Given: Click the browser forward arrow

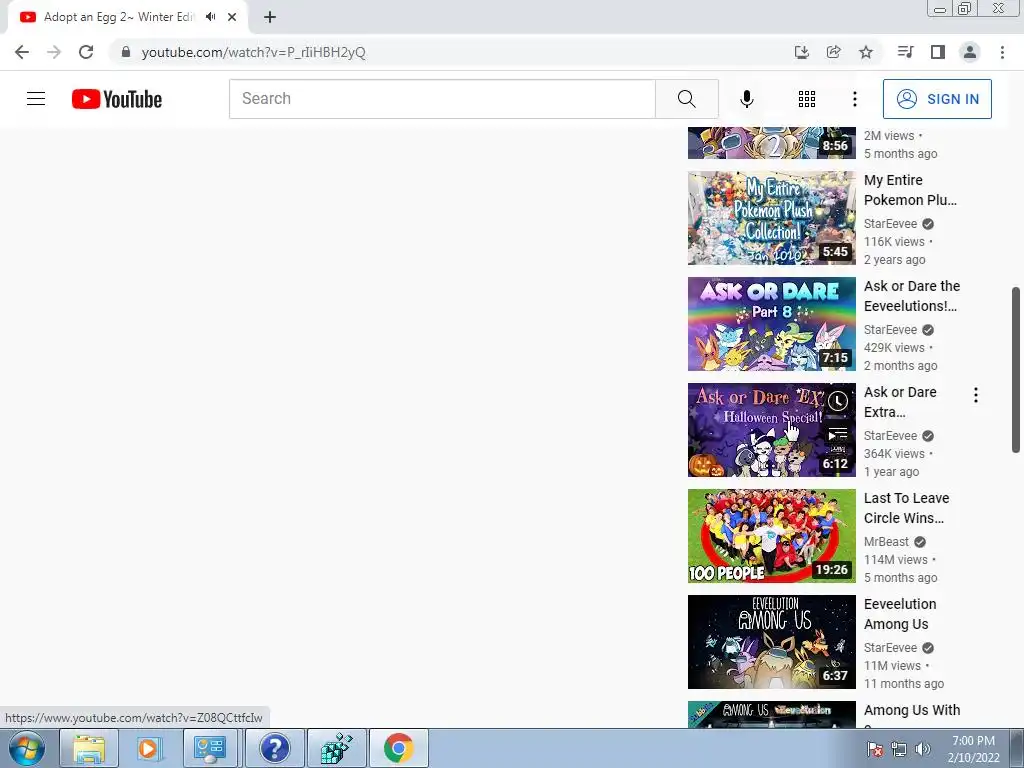Looking at the screenshot, I should (54, 52).
